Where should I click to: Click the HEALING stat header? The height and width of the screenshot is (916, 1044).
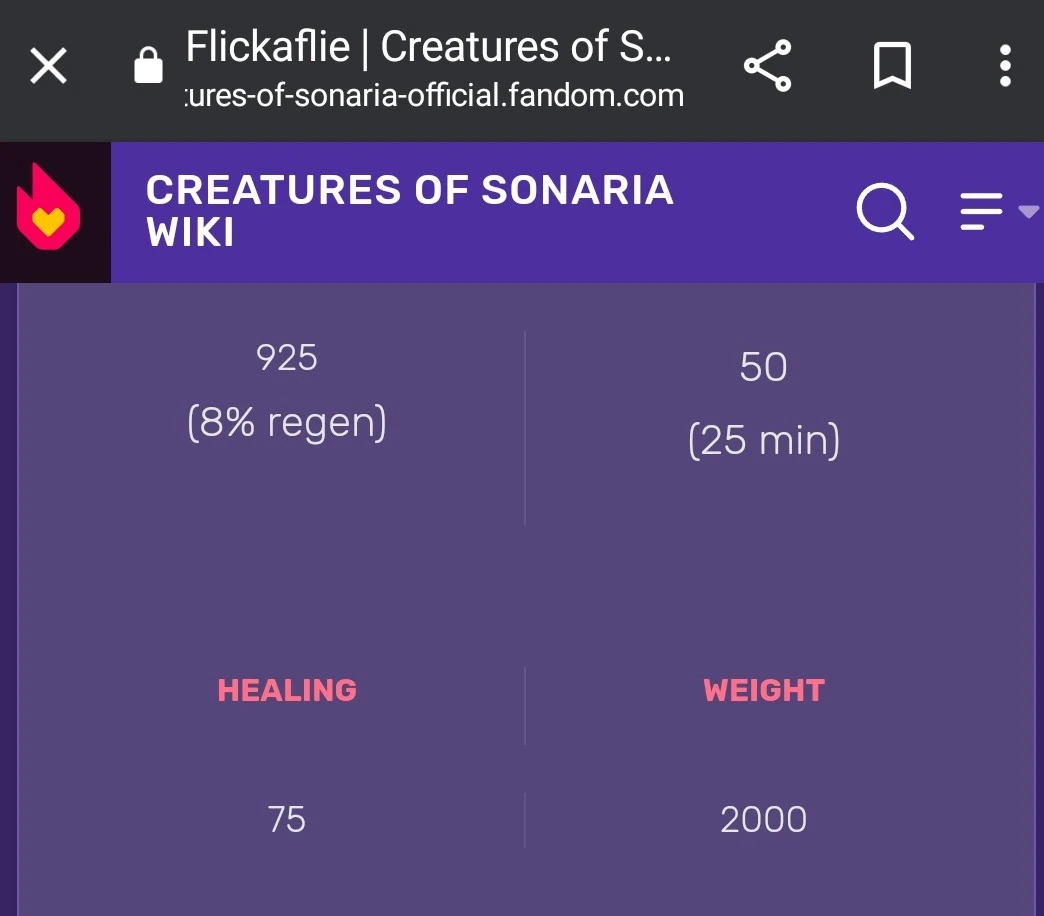coord(287,690)
